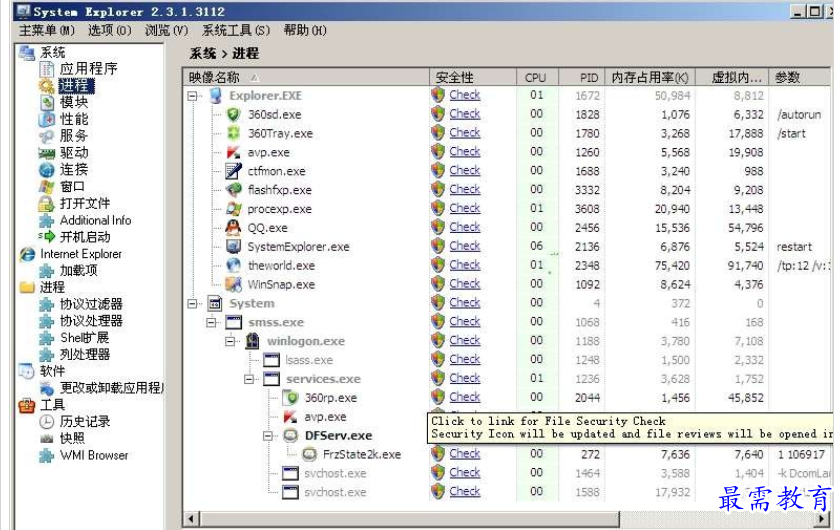Click the 性能 performance icon in sidebar

click(x=47, y=119)
